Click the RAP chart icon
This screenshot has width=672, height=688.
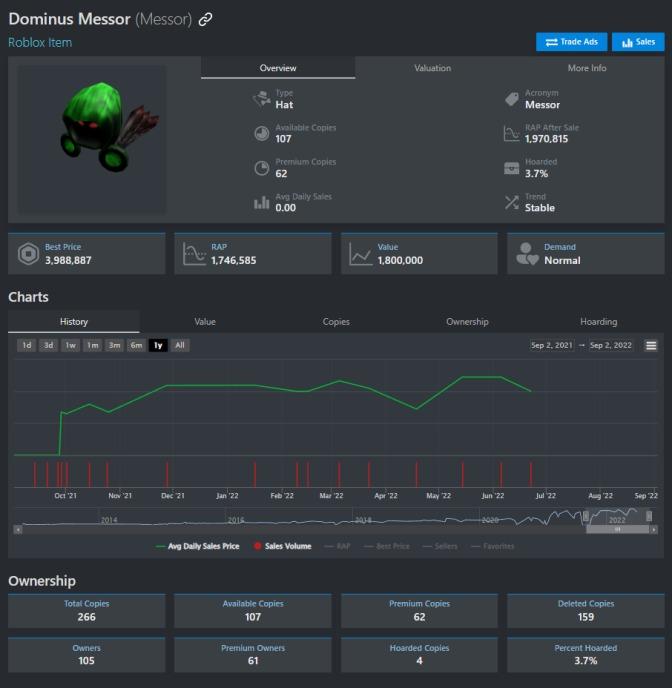click(194, 254)
